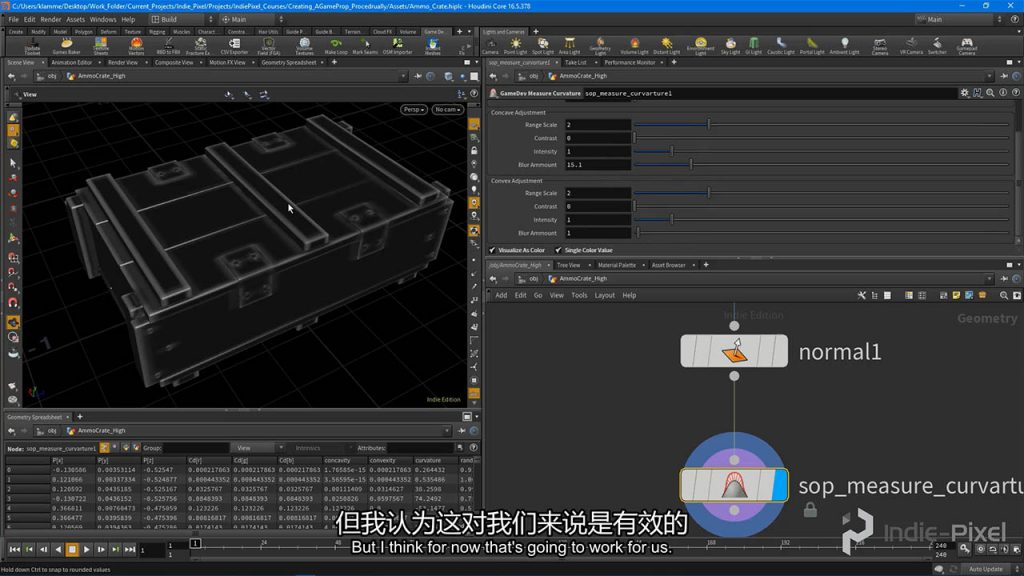Click the Volume Textures shelf tool

[304, 46]
